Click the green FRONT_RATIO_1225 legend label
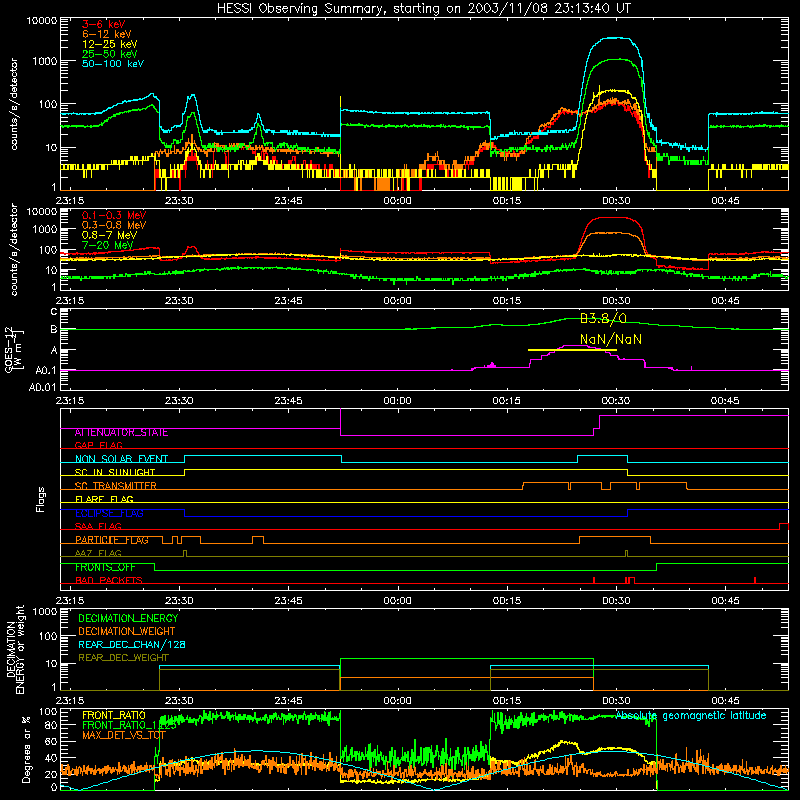The width and height of the screenshot is (800, 800). click(x=129, y=726)
